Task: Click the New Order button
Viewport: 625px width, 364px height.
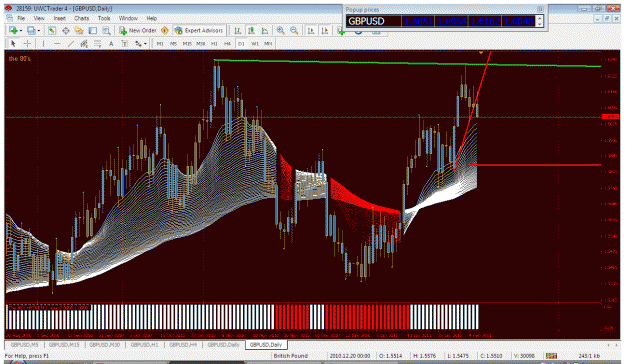Action: pos(138,30)
